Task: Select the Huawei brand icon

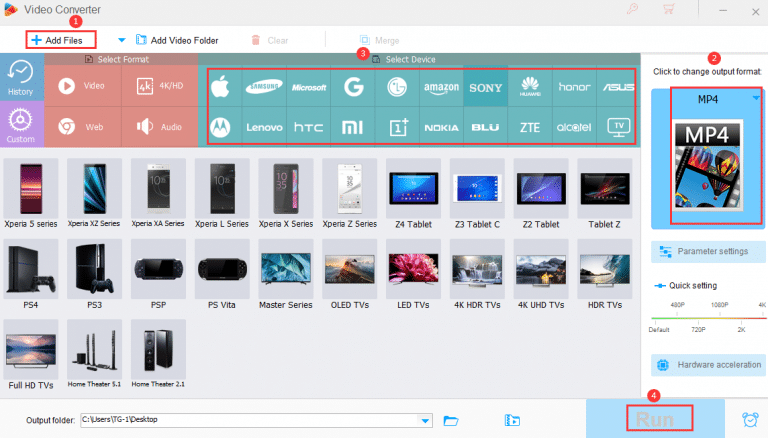Action: click(530, 87)
